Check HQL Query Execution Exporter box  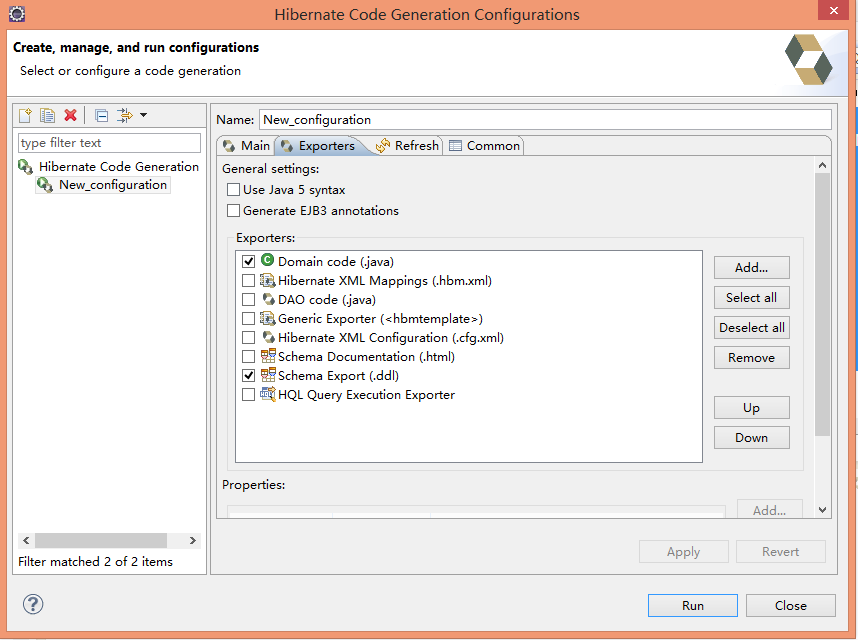click(x=248, y=394)
